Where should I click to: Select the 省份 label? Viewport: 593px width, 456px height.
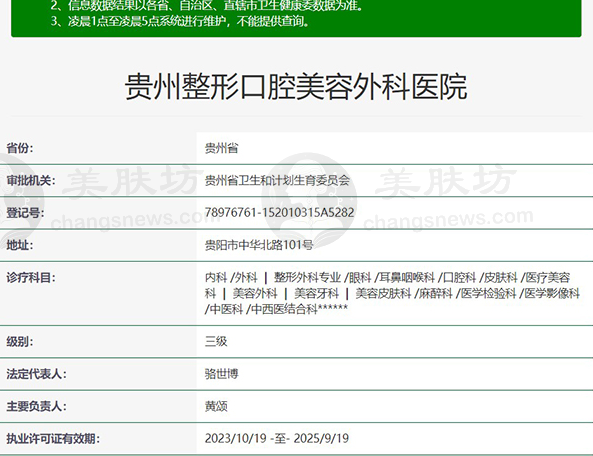(x=20, y=148)
